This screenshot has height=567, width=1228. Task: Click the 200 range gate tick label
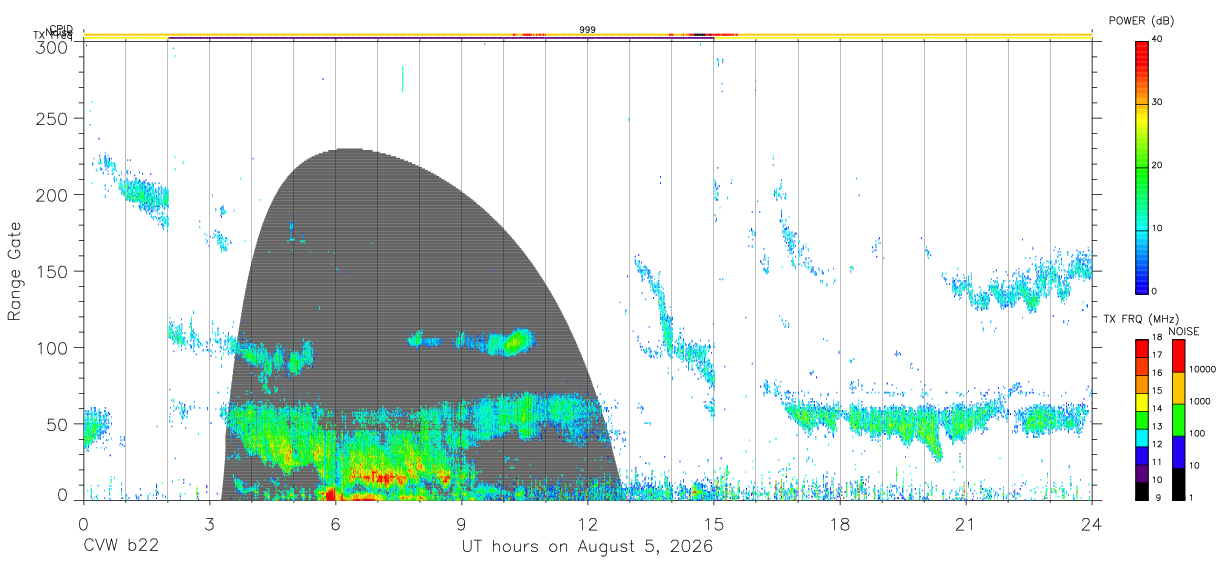(x=51, y=195)
